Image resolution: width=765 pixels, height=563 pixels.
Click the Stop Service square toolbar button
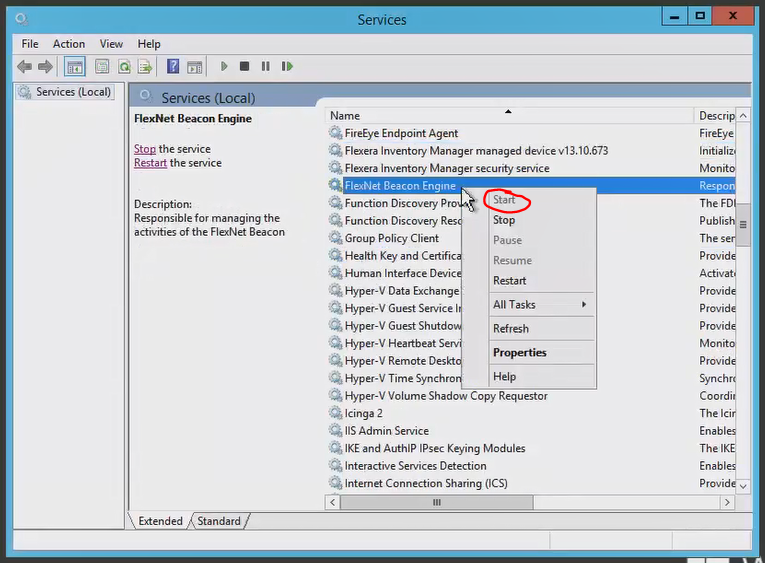click(x=244, y=66)
